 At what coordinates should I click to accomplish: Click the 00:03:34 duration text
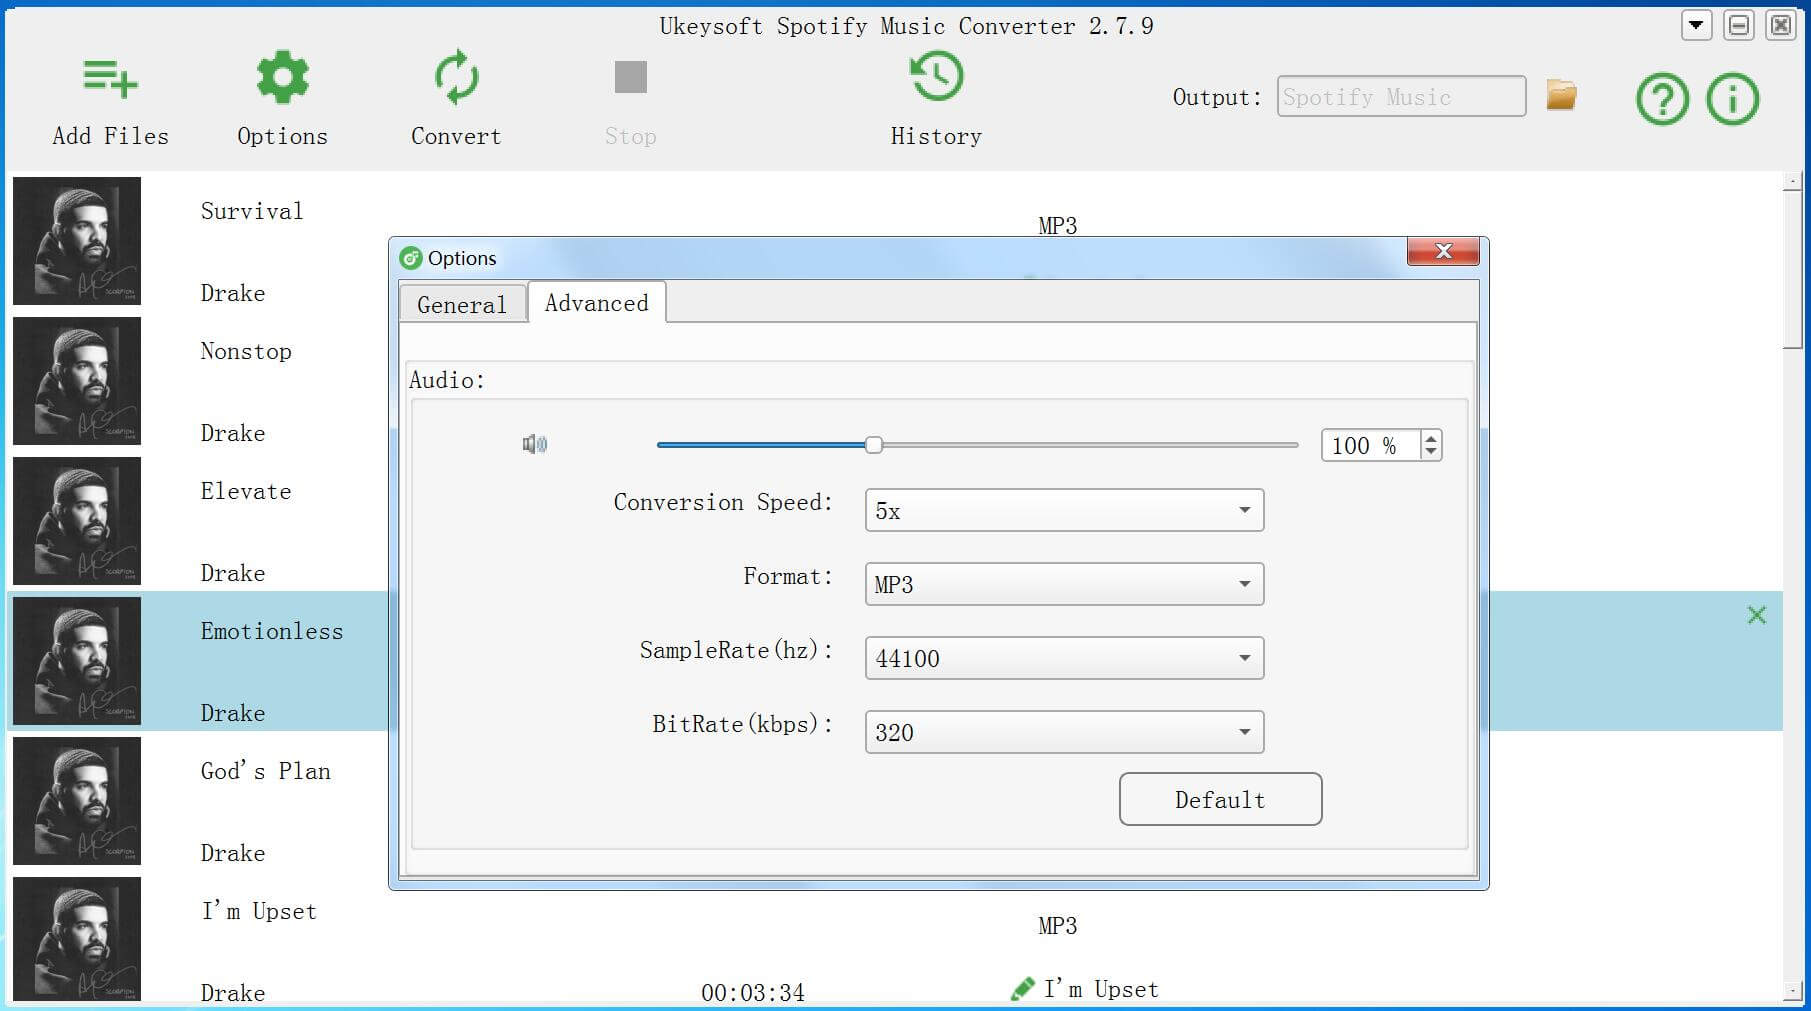coord(753,992)
